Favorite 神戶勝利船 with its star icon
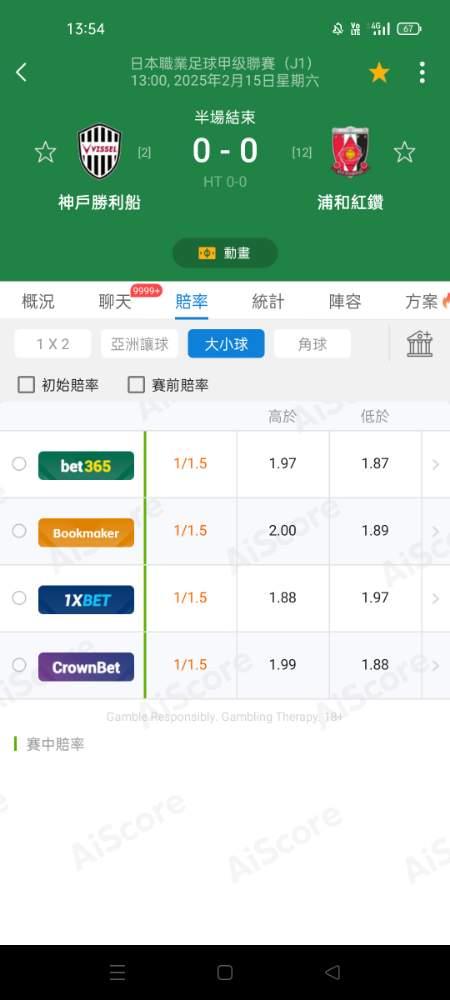The image size is (450, 1000). [45, 152]
